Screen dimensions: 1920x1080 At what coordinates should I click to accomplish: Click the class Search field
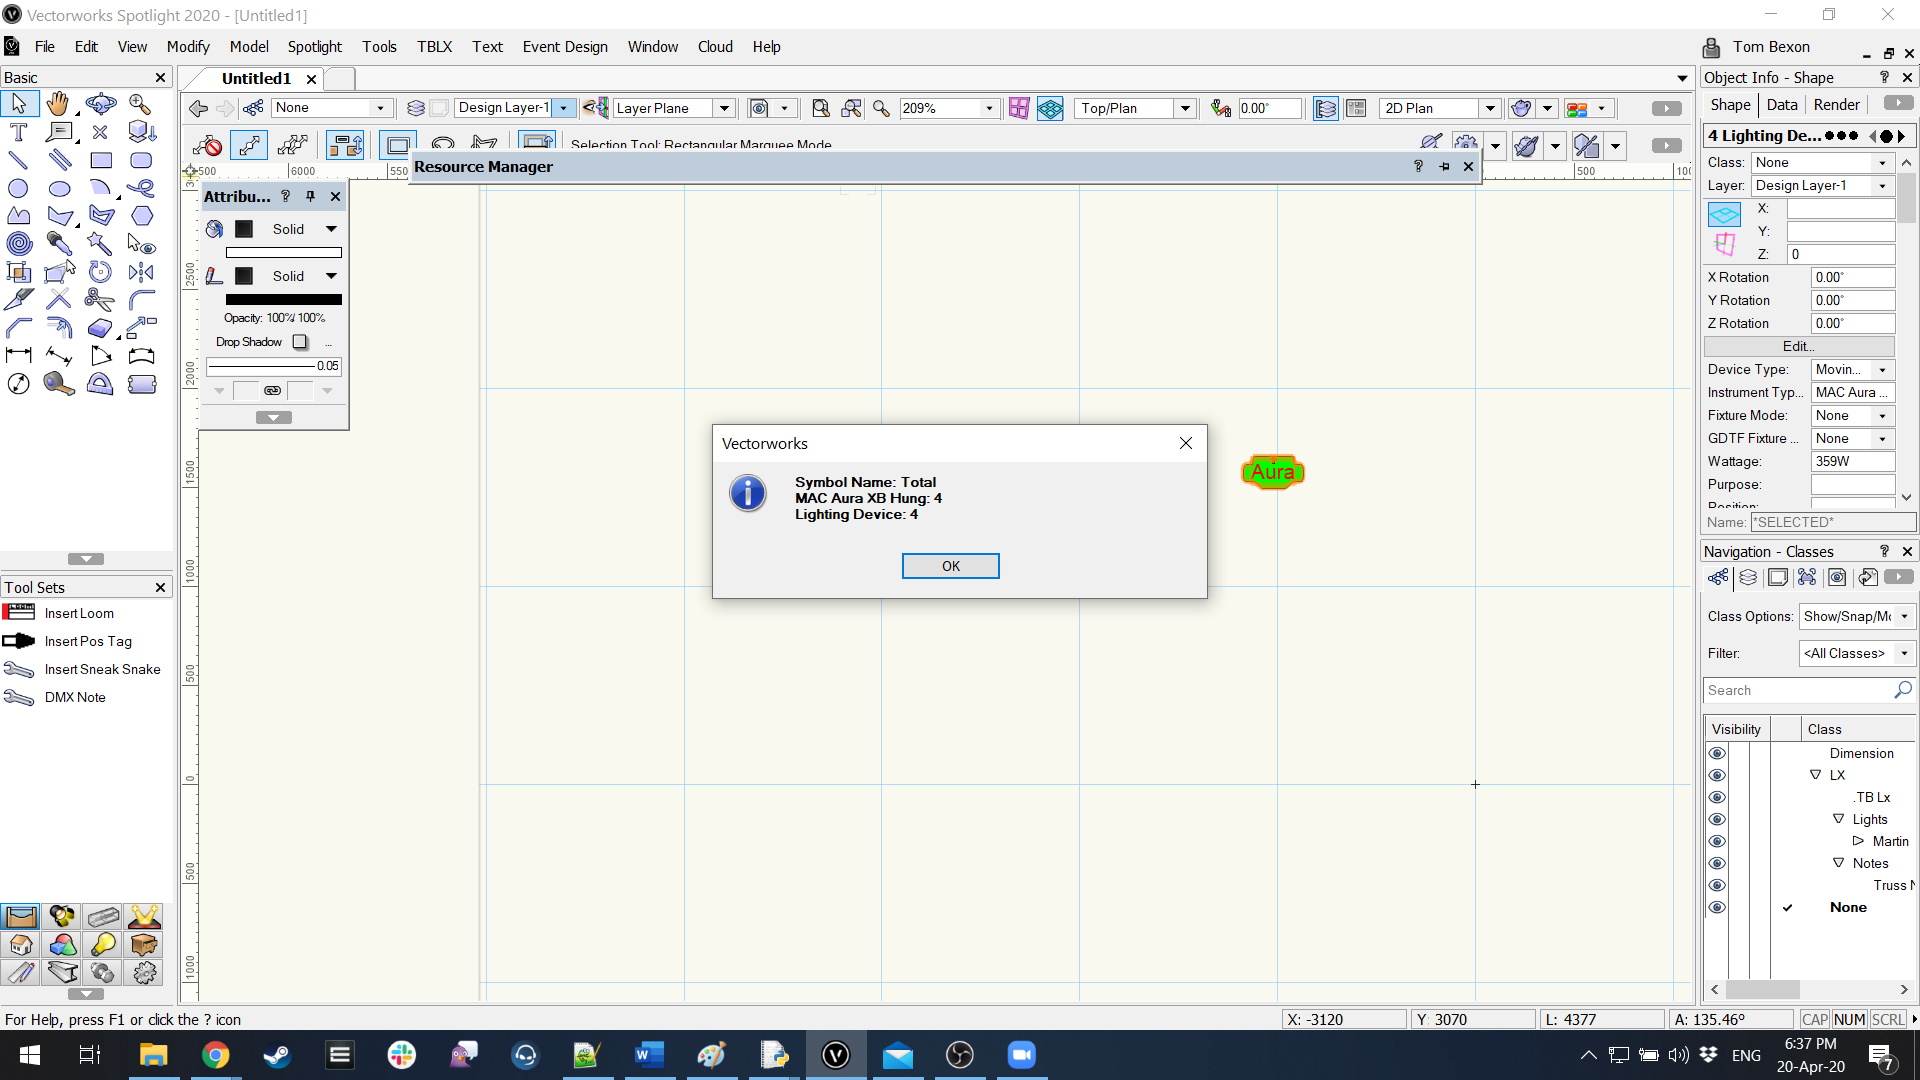[x=1809, y=690]
